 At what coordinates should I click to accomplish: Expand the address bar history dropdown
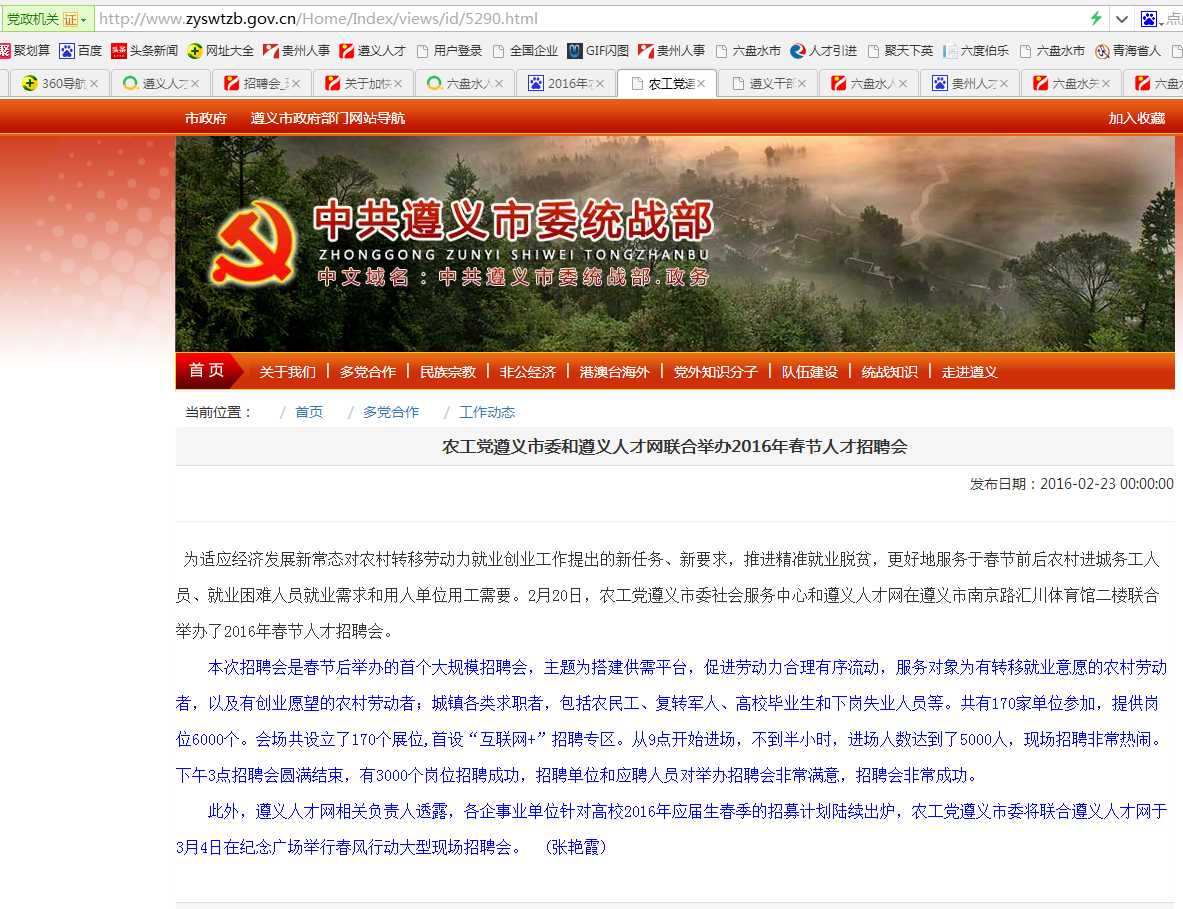click(1122, 19)
